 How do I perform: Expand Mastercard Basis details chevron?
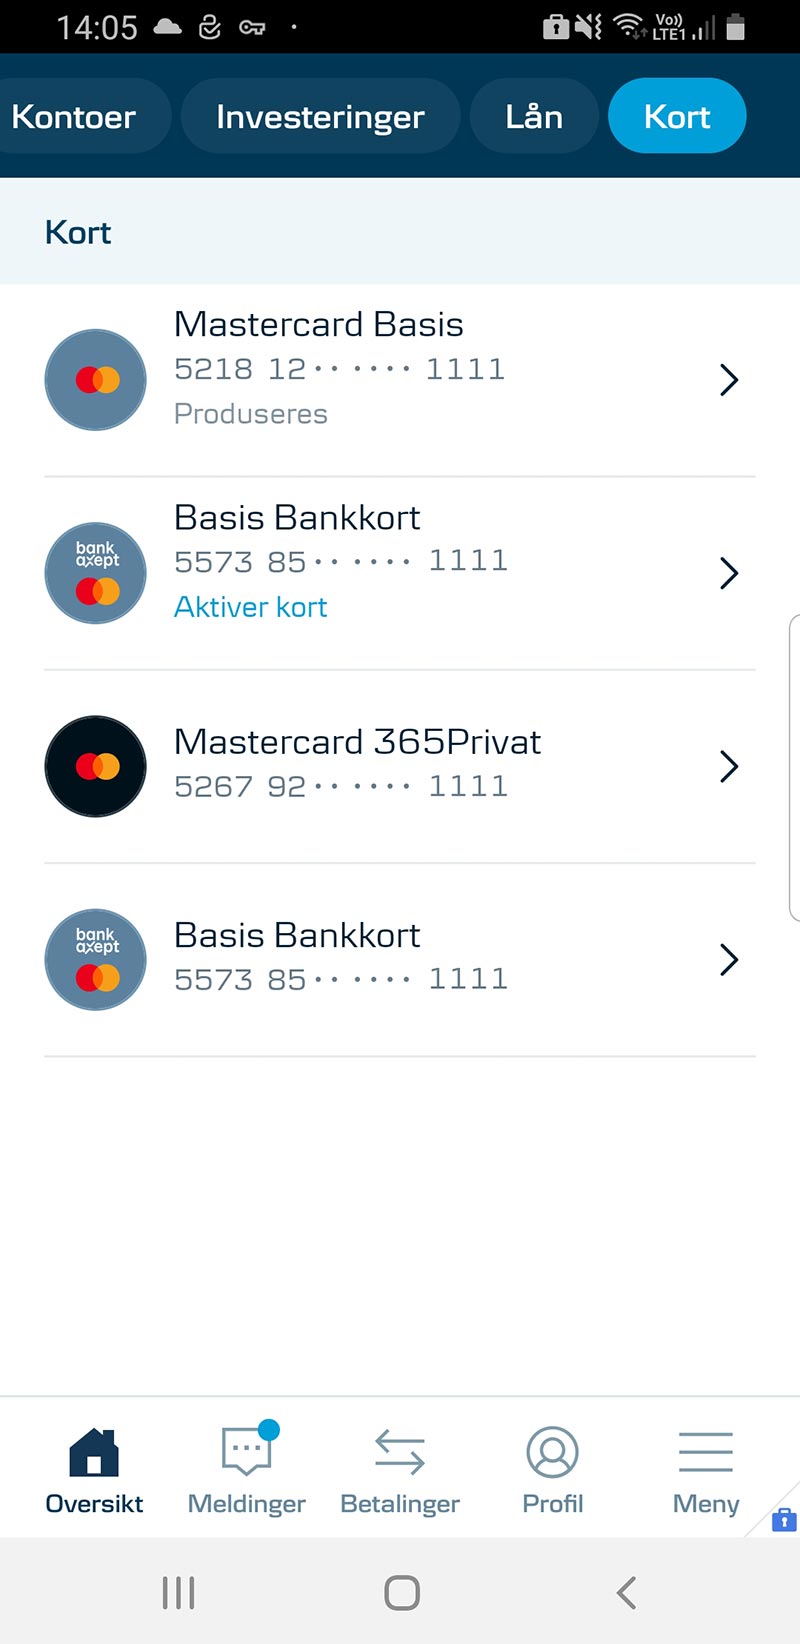coord(729,380)
